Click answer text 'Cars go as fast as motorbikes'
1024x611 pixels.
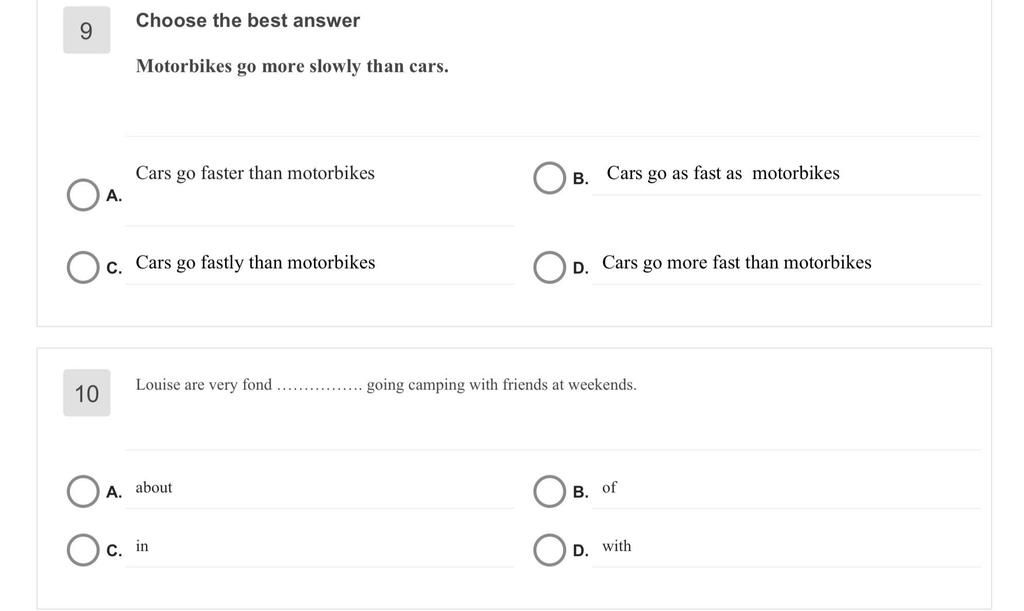click(x=723, y=173)
